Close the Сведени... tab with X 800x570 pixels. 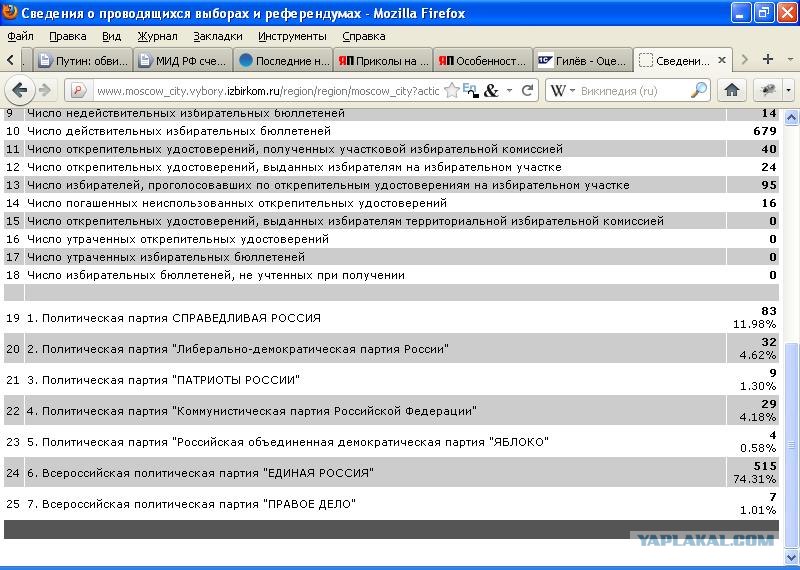(x=721, y=60)
